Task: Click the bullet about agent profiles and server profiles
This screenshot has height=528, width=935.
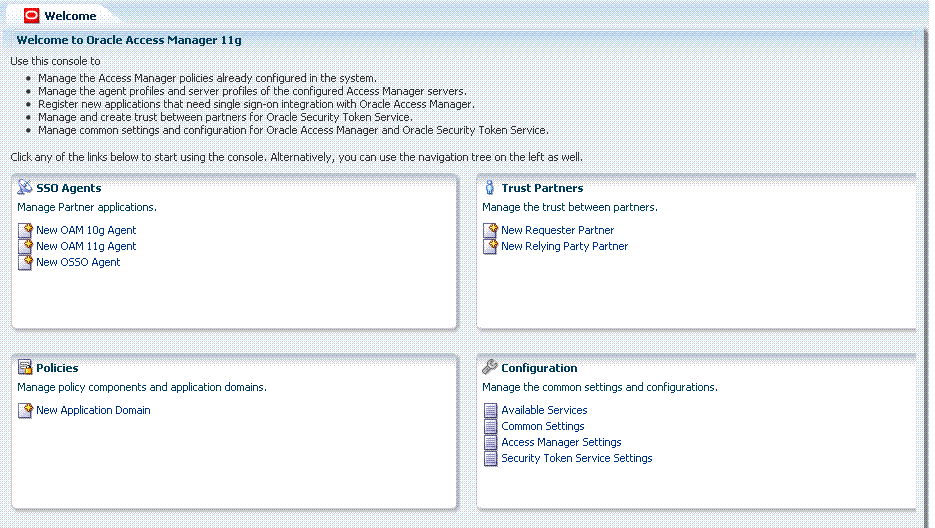Action: (x=252, y=91)
